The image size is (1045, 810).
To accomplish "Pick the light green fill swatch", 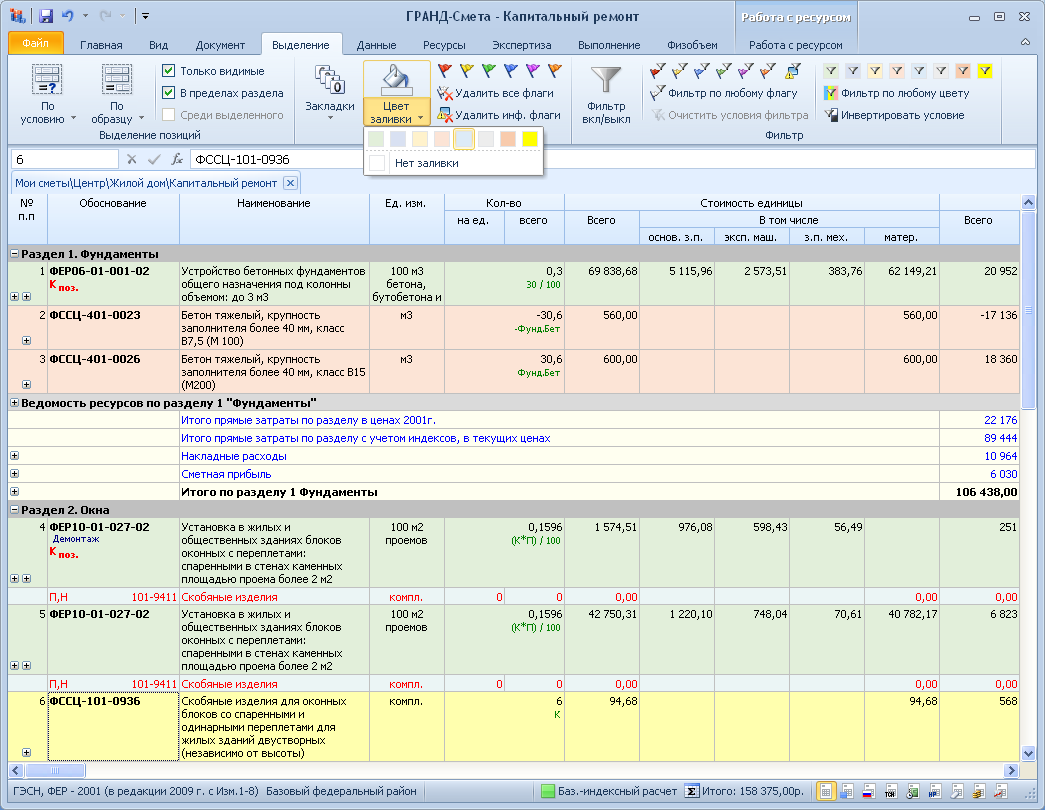I will click(x=376, y=139).
